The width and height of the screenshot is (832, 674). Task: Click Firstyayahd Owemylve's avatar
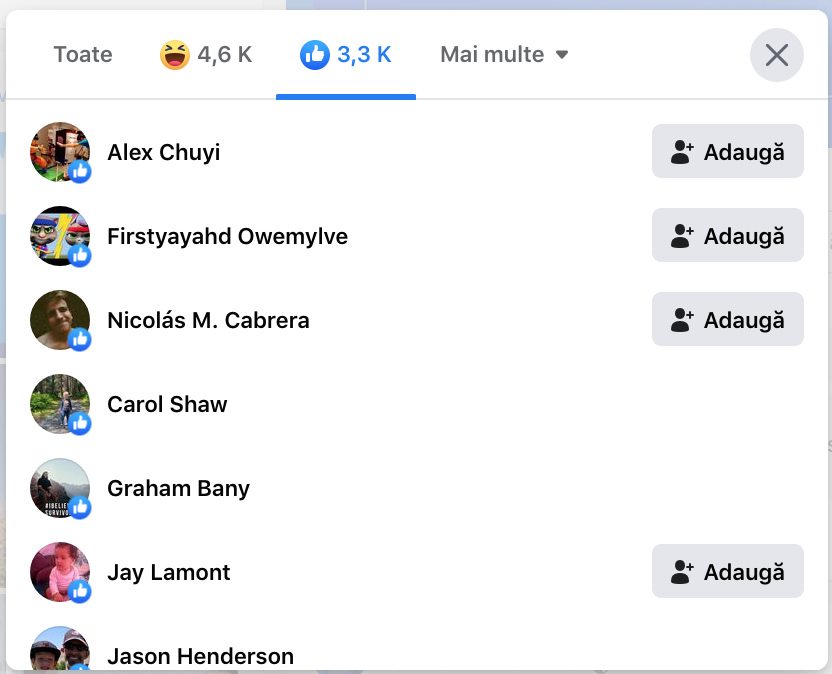(x=60, y=236)
